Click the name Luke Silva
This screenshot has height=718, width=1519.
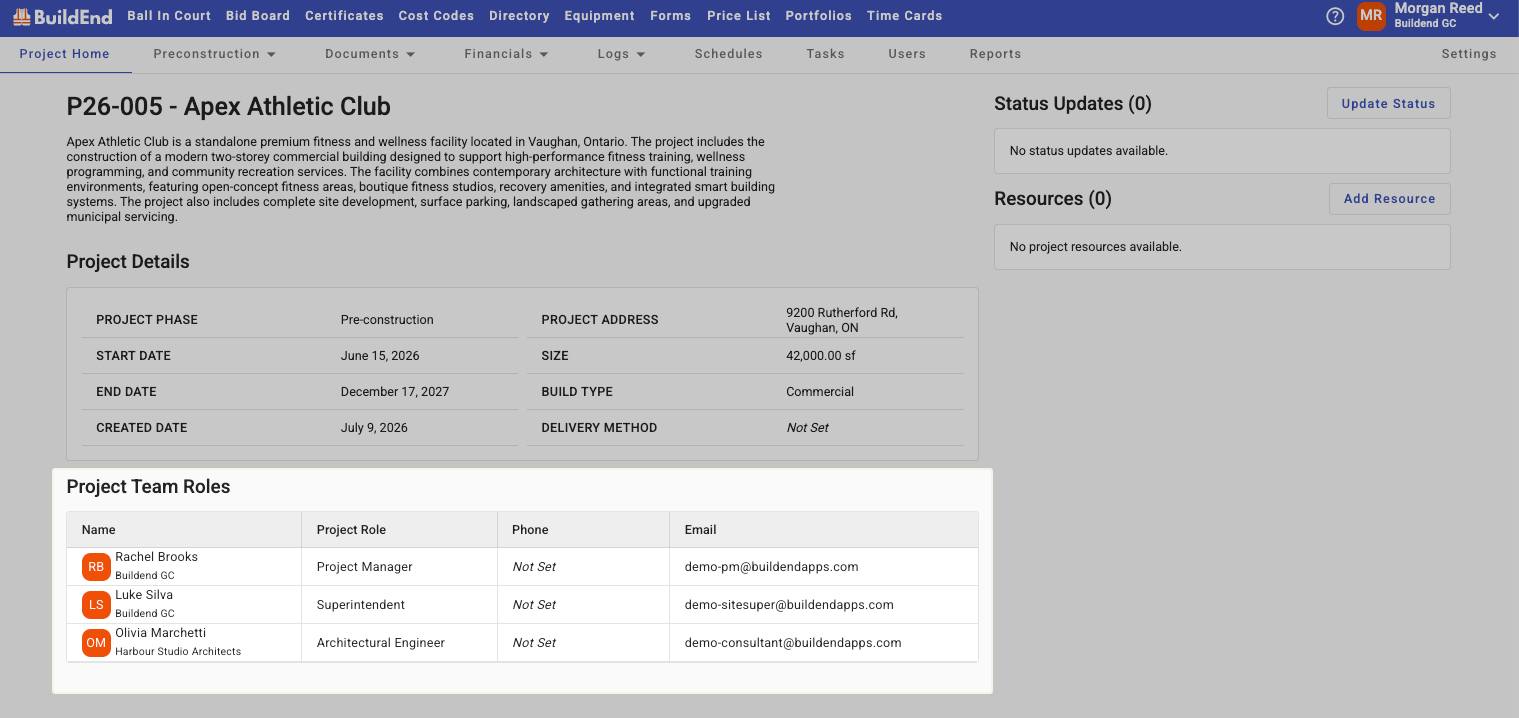point(144,595)
